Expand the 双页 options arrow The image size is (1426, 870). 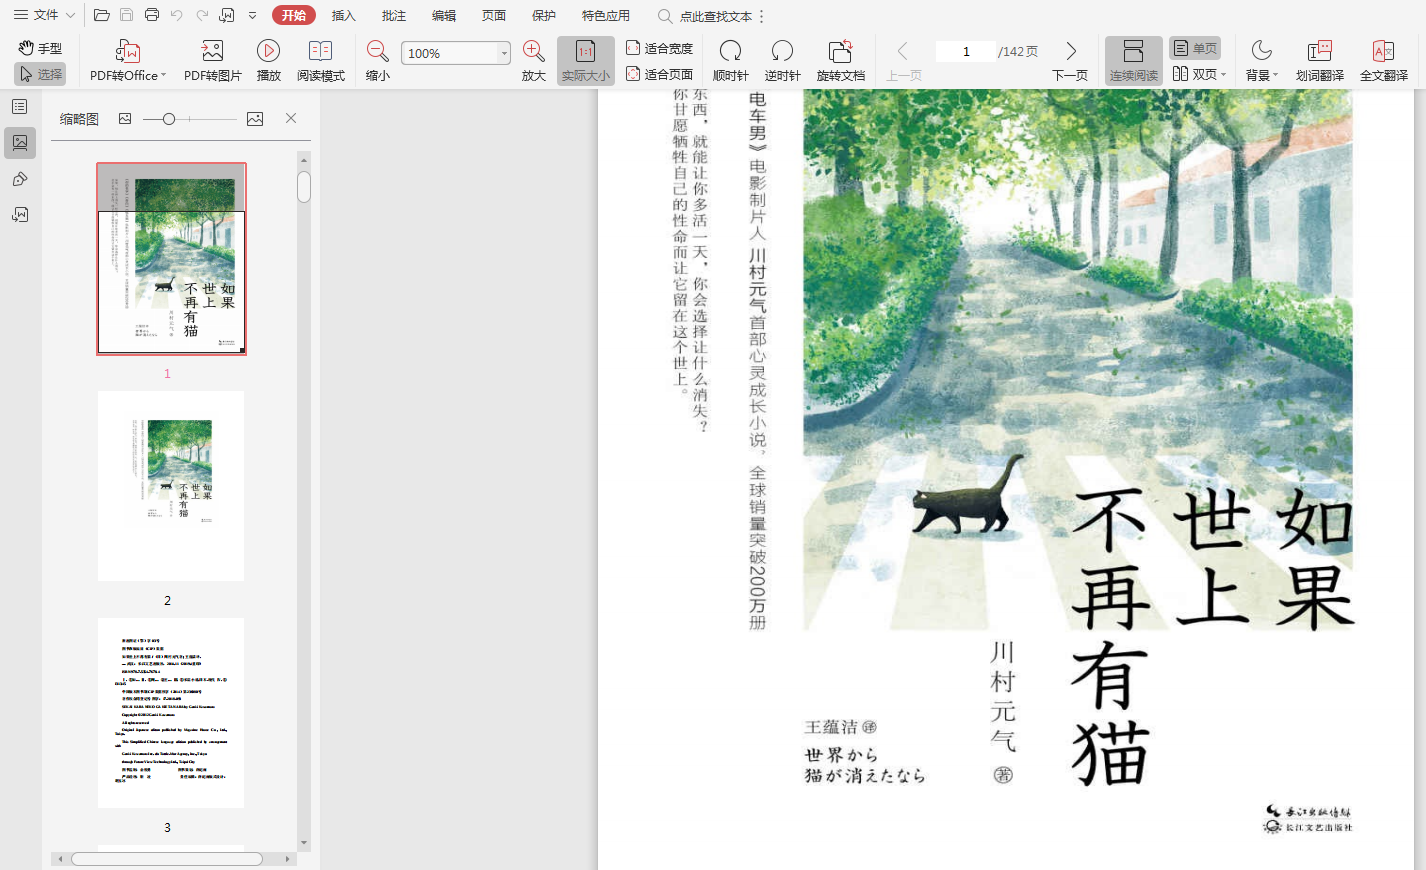pos(1224,75)
